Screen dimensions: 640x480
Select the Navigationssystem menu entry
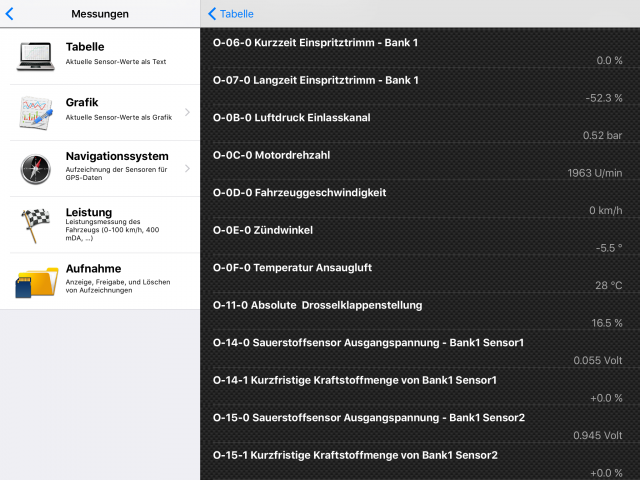[x=100, y=169]
